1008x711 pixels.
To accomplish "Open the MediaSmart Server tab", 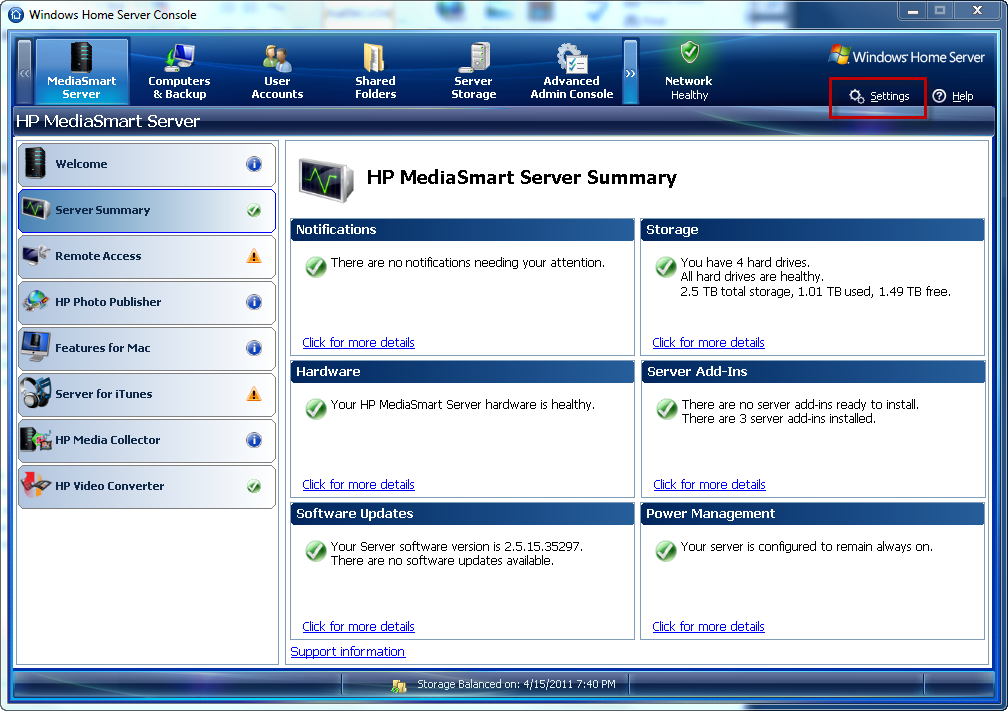I will (x=82, y=71).
